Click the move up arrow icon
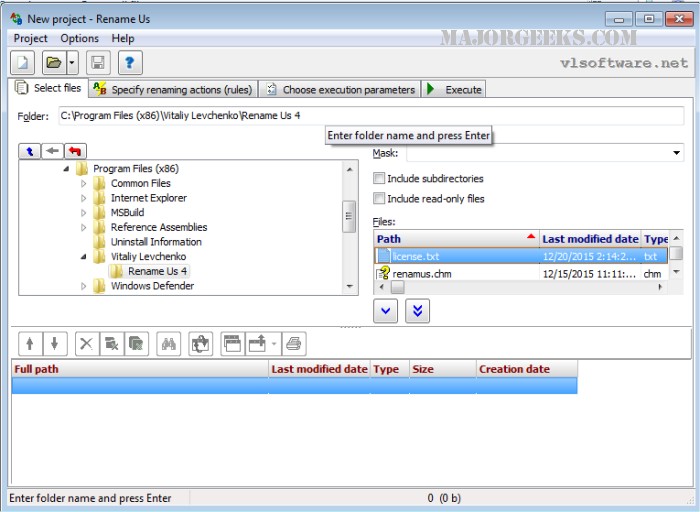Image resolution: width=700 pixels, height=512 pixels. tap(30, 343)
